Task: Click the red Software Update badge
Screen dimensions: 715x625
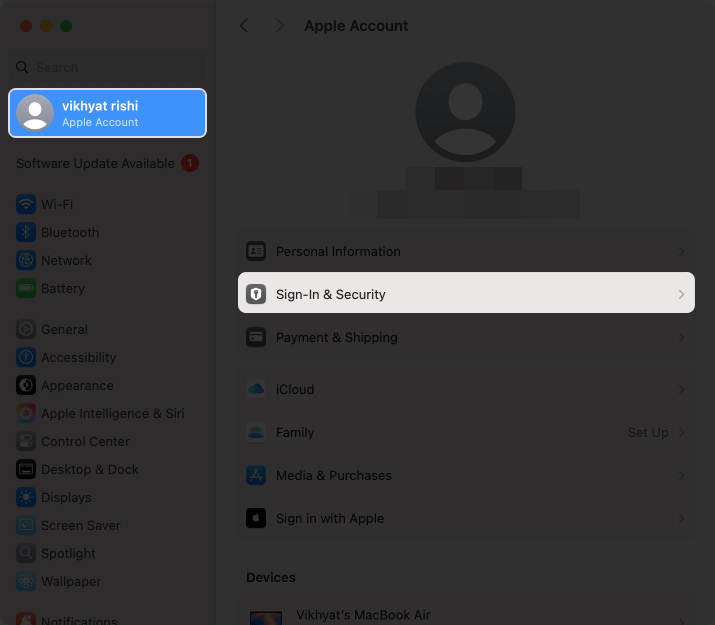Action: [190, 163]
